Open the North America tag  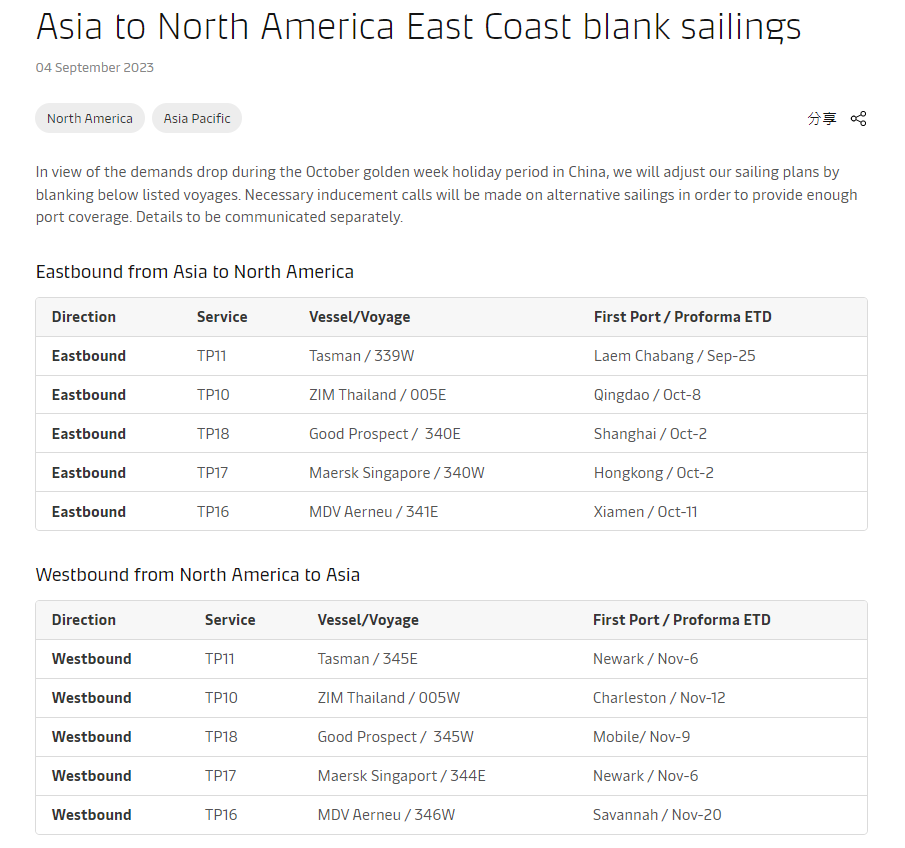pyautogui.click(x=89, y=118)
